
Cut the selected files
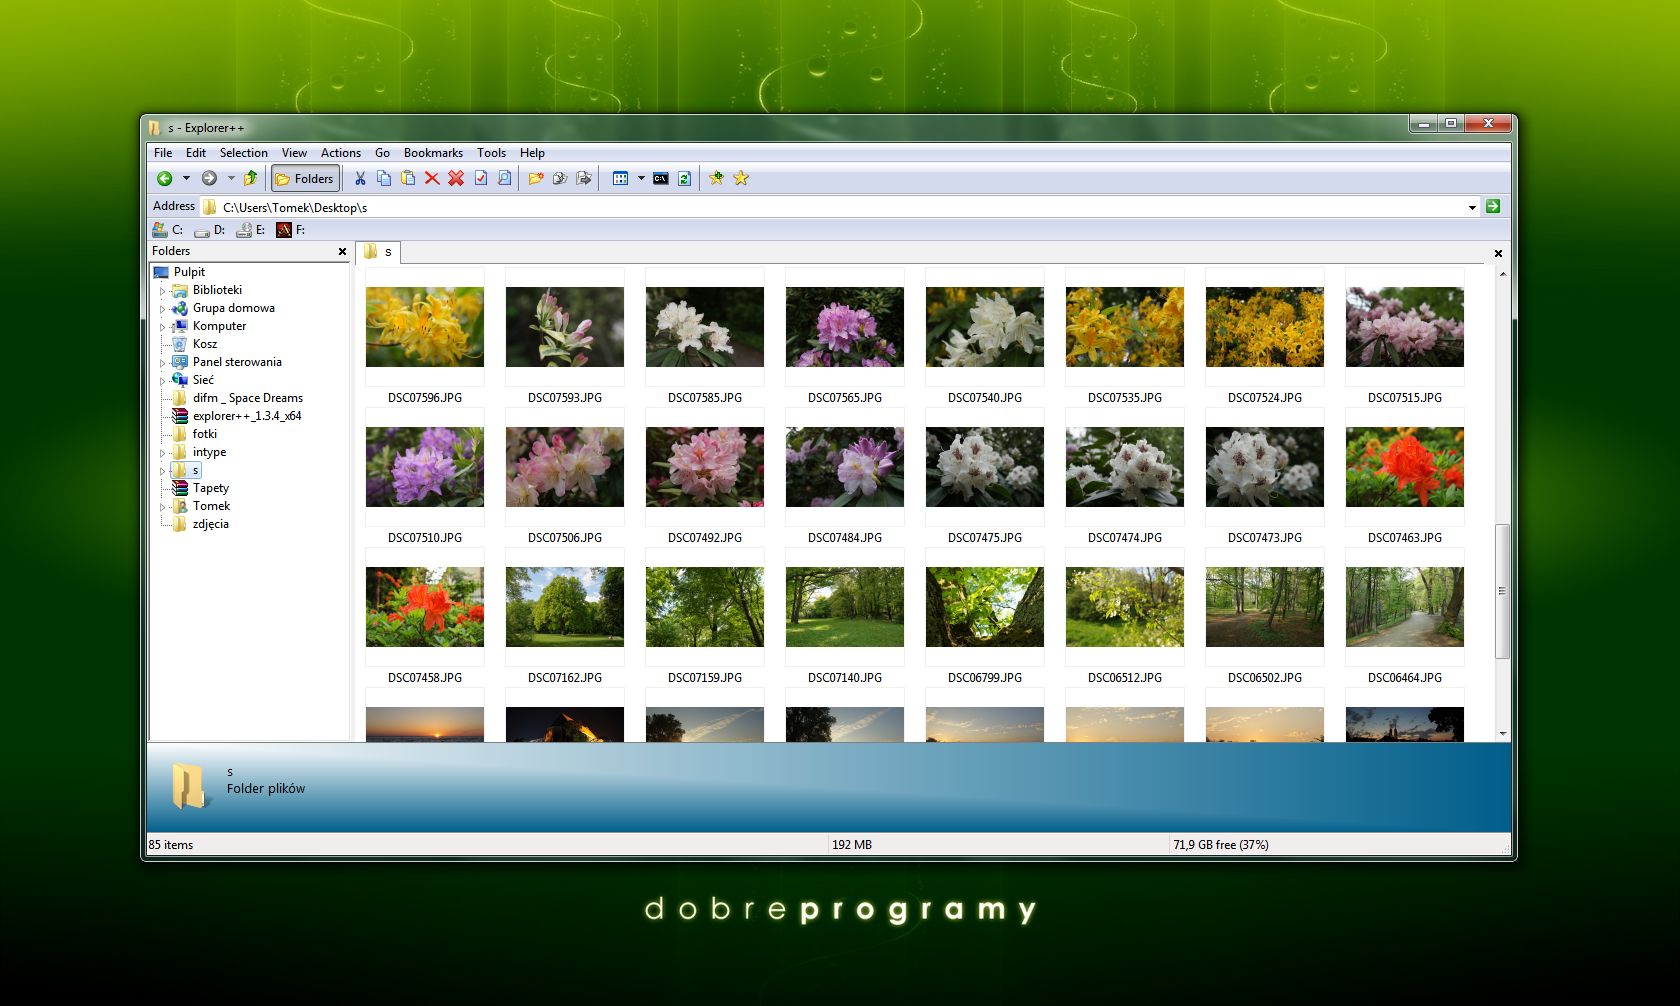click(x=359, y=178)
